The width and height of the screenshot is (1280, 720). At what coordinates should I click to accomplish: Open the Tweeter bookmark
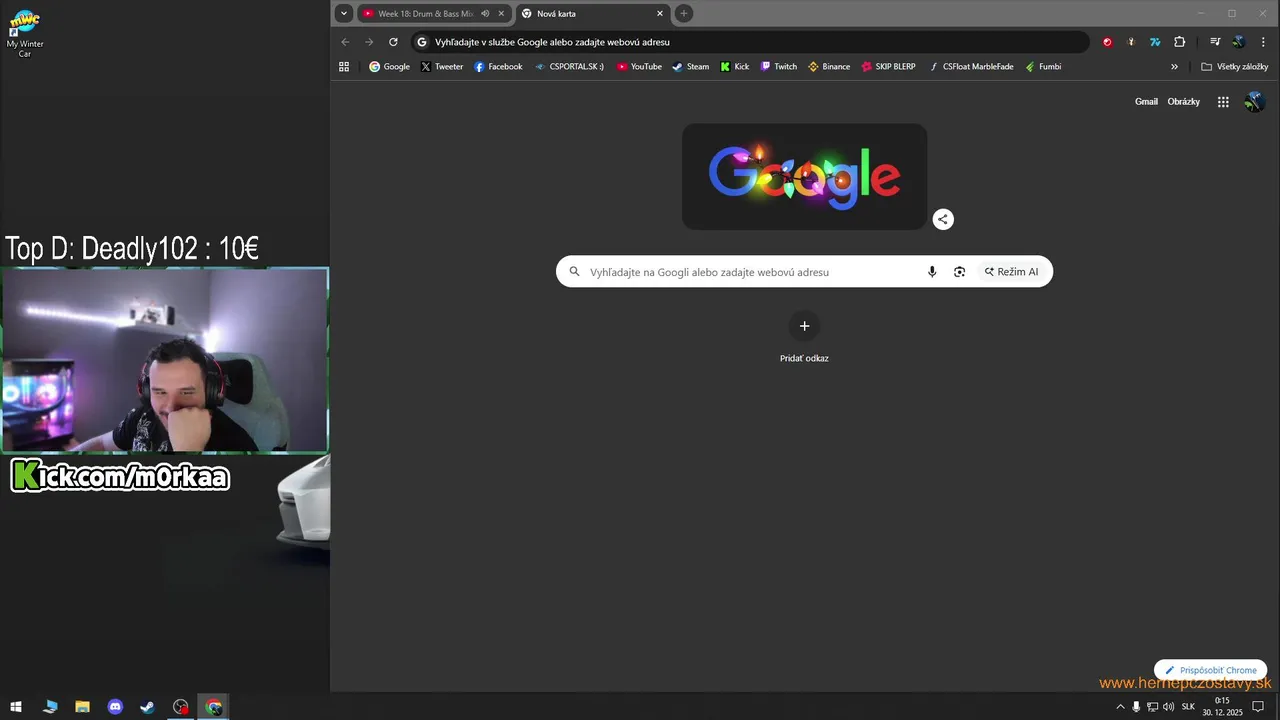(x=442, y=67)
